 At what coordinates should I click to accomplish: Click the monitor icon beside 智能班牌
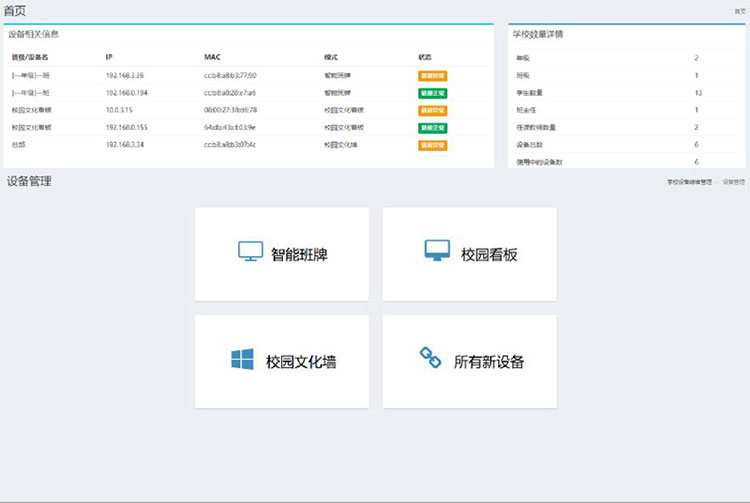(x=251, y=251)
